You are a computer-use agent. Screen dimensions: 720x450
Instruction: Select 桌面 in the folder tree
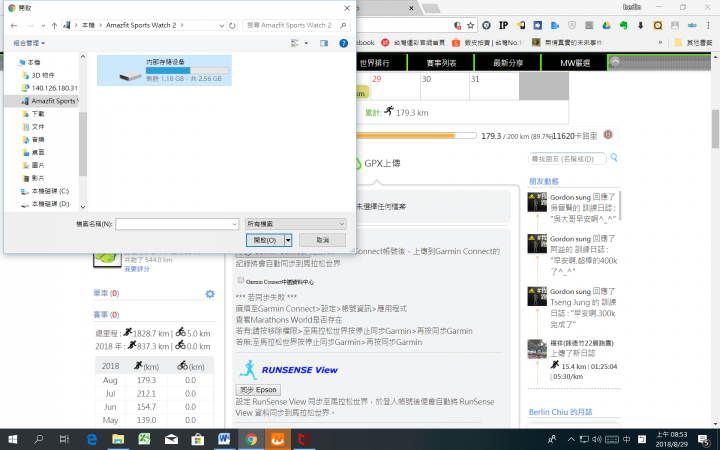(x=38, y=152)
